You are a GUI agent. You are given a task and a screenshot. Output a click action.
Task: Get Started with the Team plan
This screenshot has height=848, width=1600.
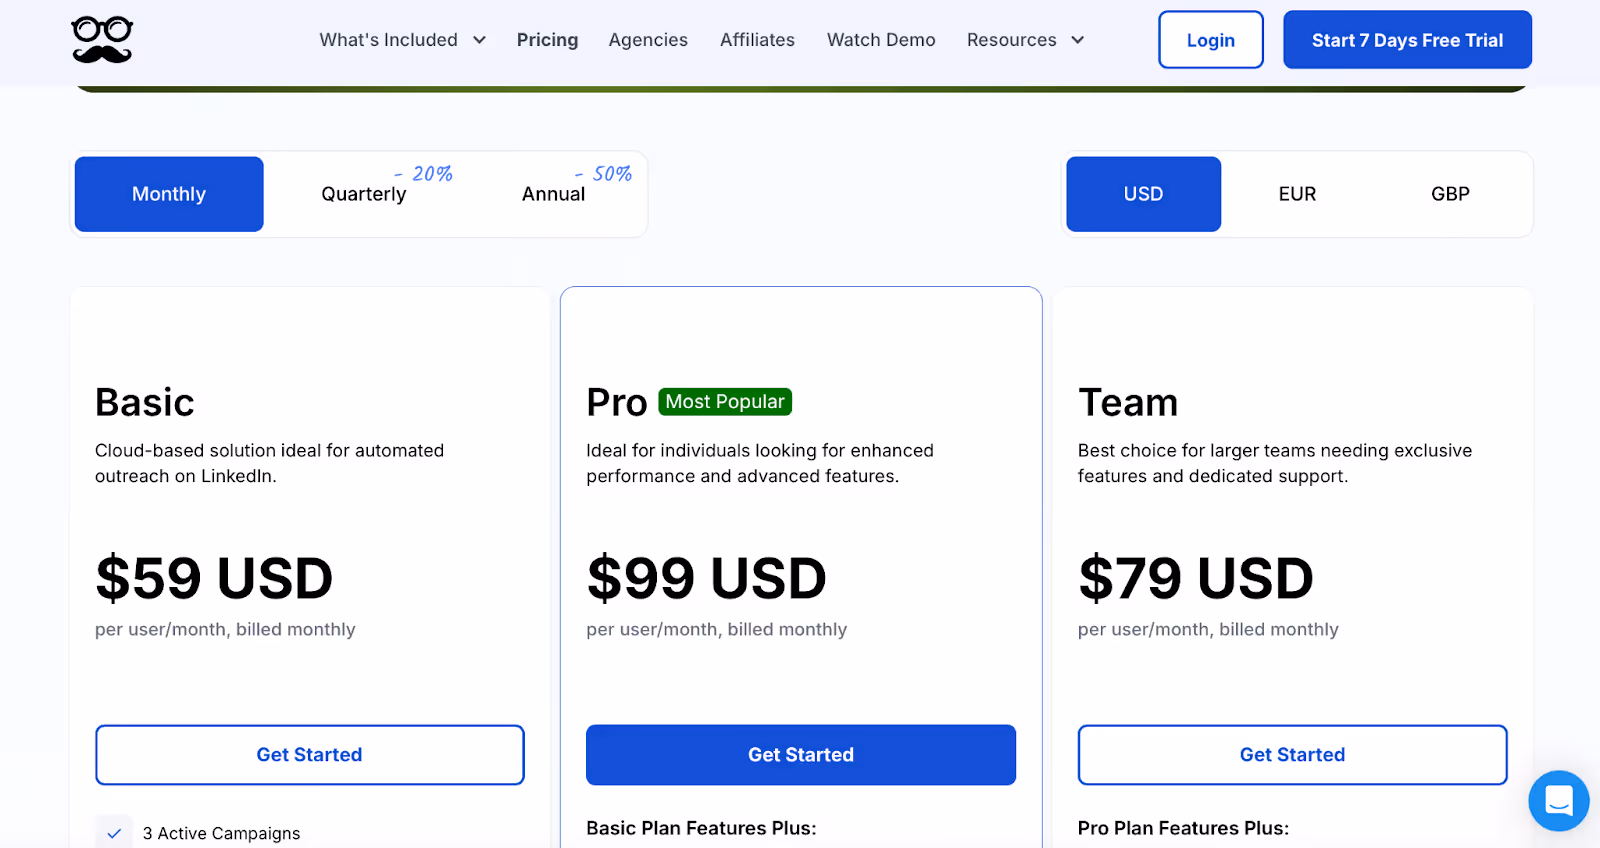pos(1292,755)
